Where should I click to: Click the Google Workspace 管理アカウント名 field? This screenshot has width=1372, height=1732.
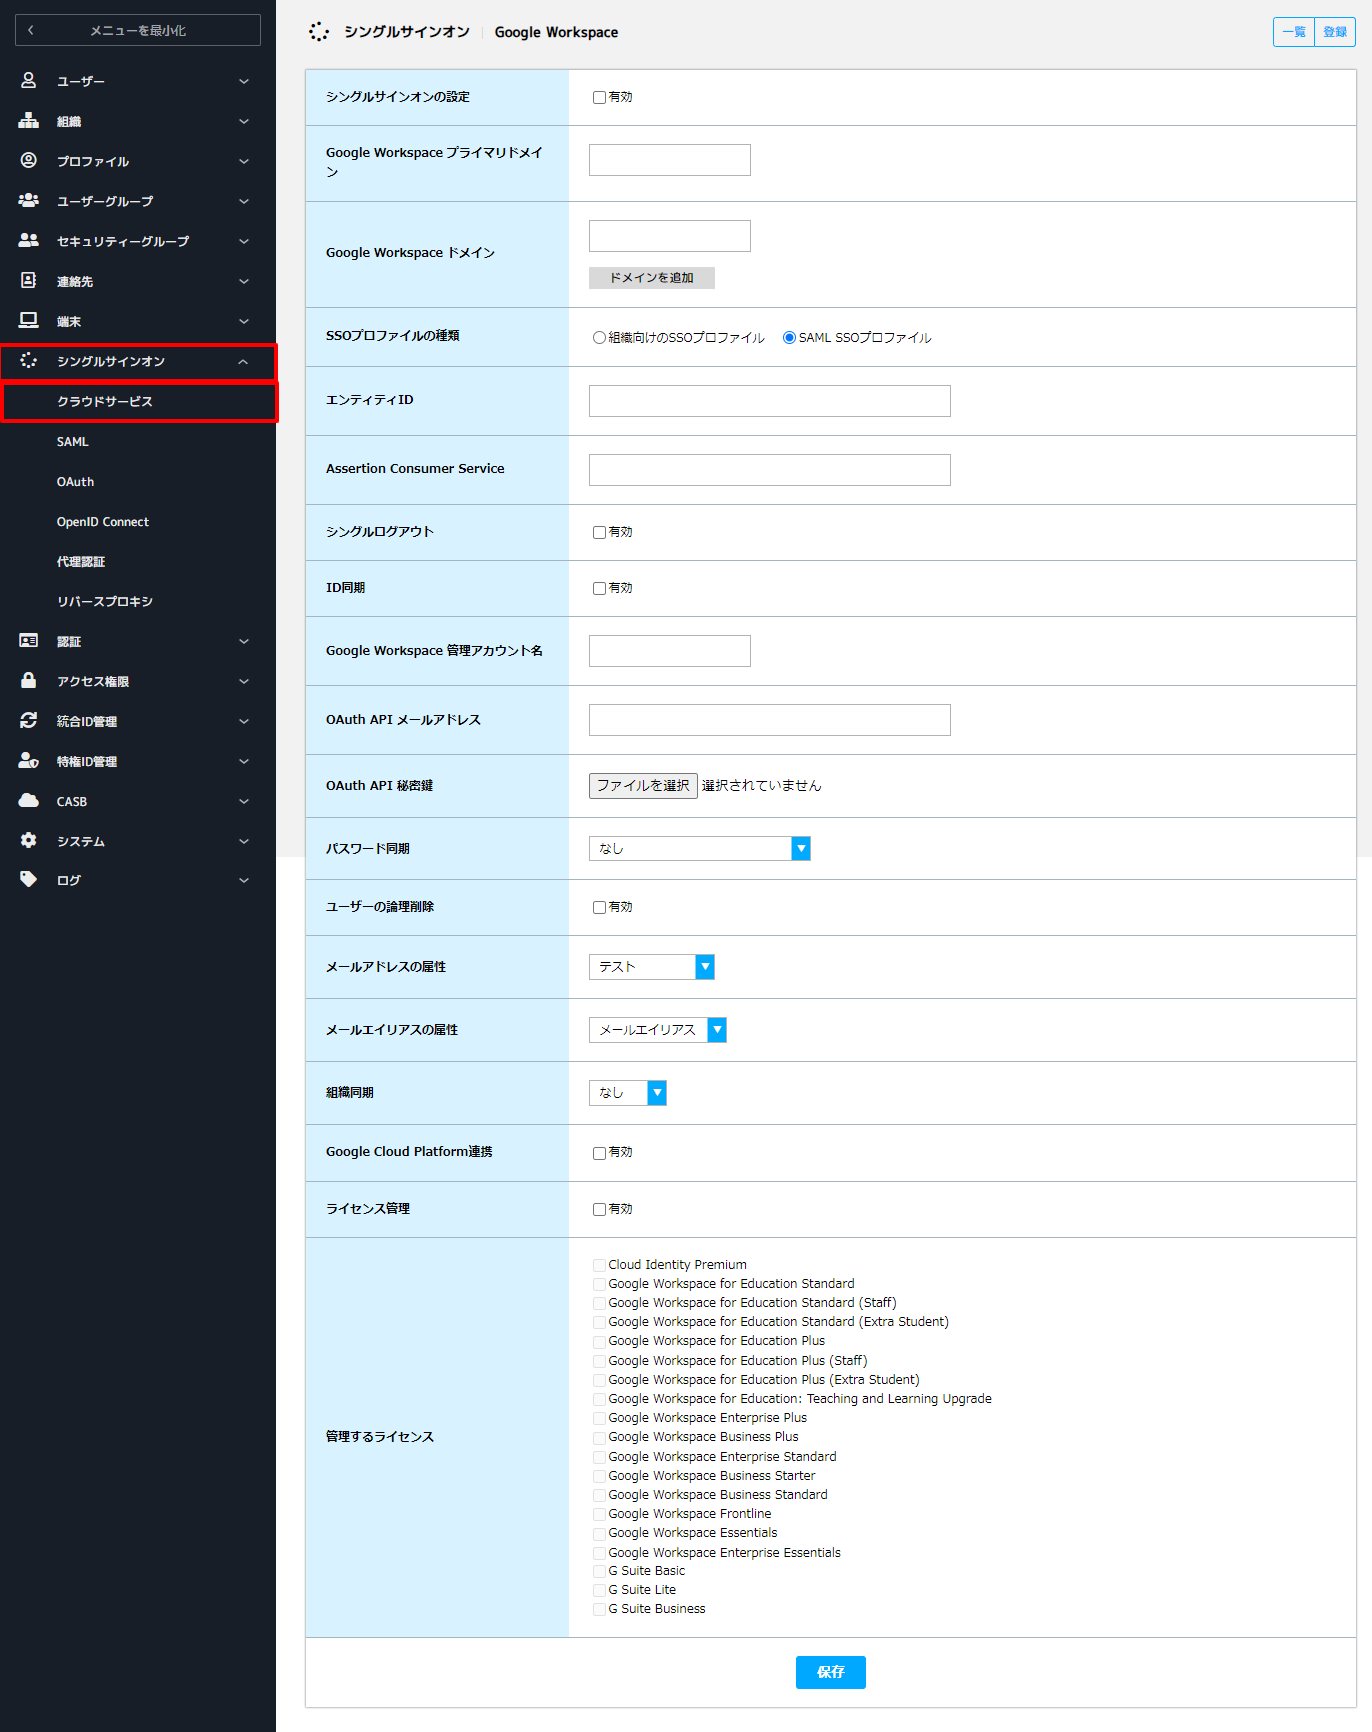tap(669, 651)
